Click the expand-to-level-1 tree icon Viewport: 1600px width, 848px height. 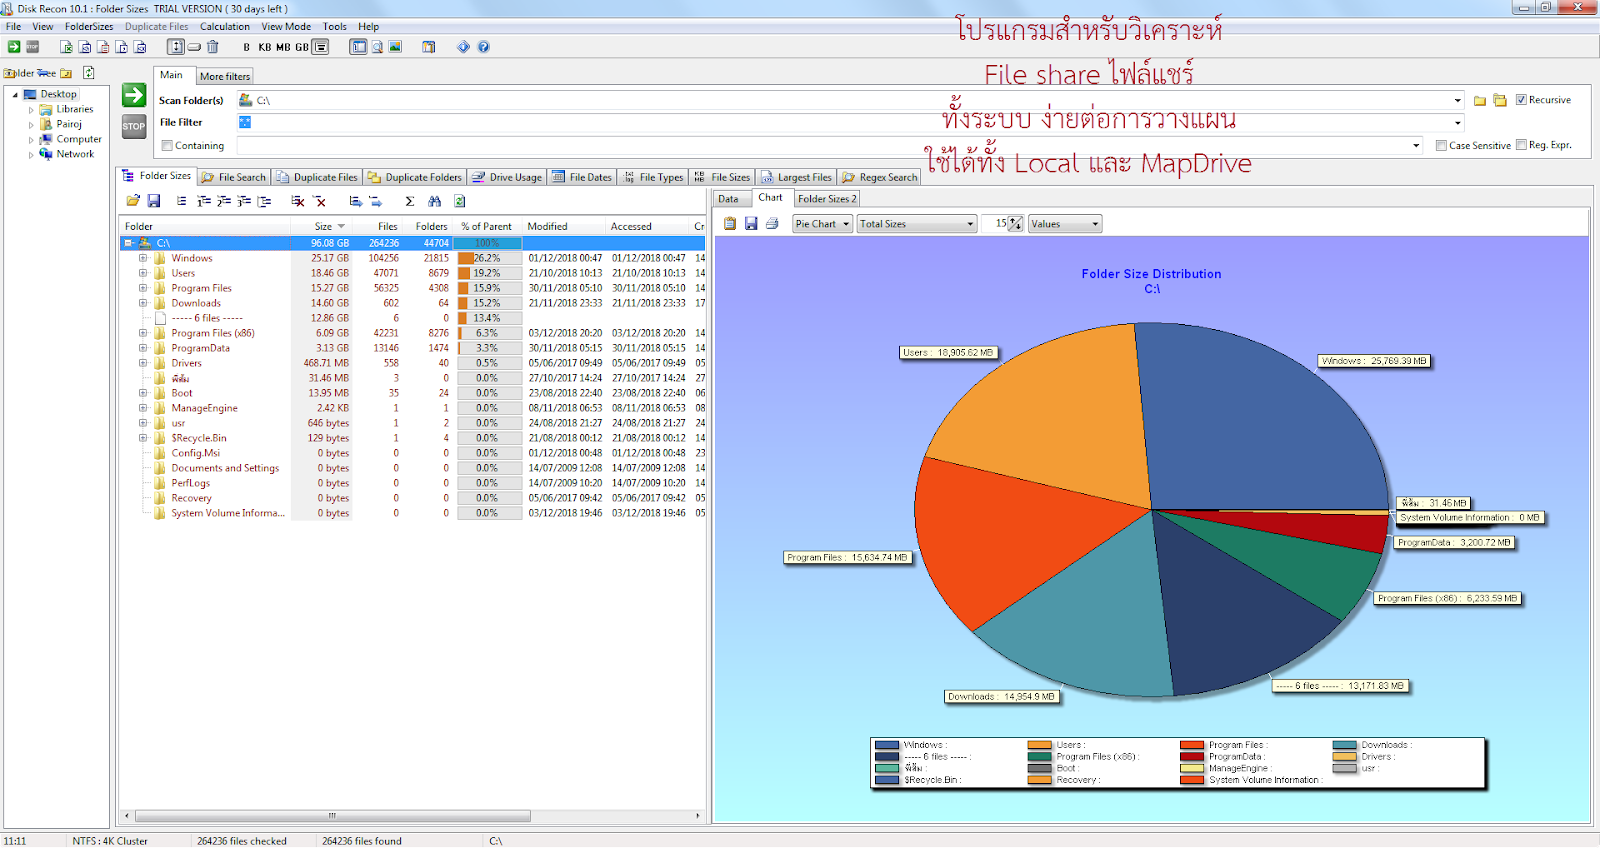click(x=204, y=201)
